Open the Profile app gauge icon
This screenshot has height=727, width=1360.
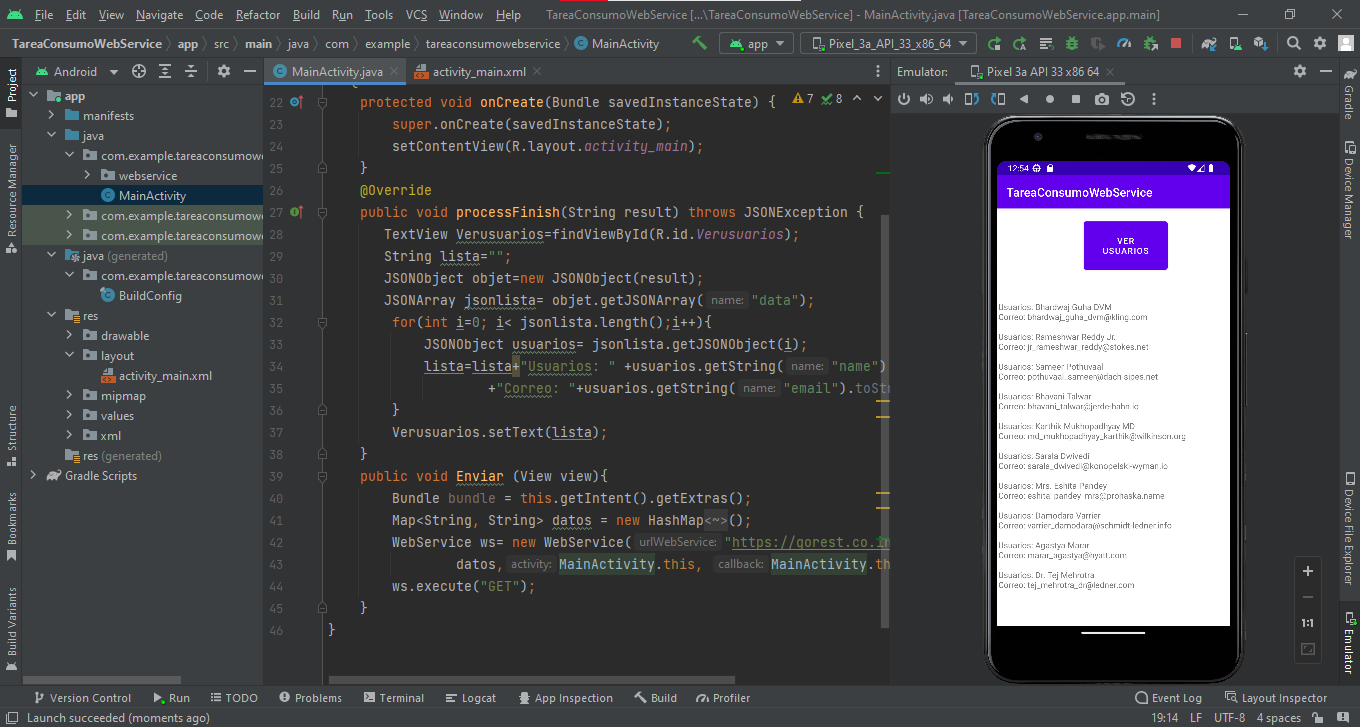(1124, 44)
